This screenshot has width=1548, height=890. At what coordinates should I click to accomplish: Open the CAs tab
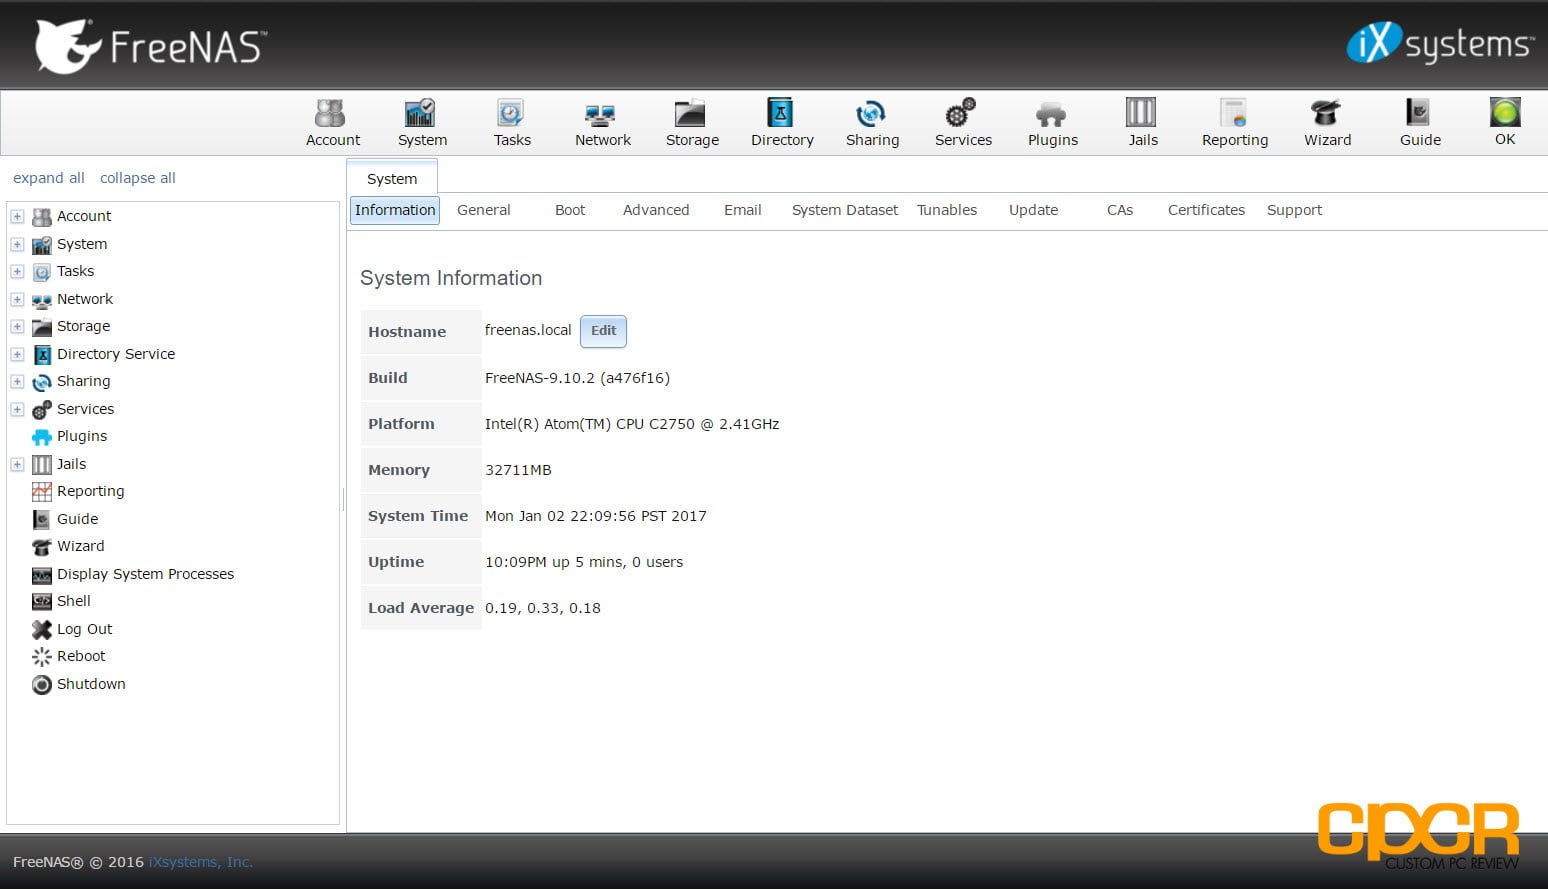coord(1120,210)
